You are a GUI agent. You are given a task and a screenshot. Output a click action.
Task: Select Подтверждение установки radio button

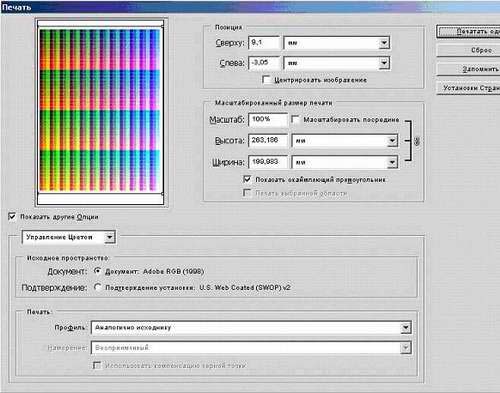click(x=97, y=287)
